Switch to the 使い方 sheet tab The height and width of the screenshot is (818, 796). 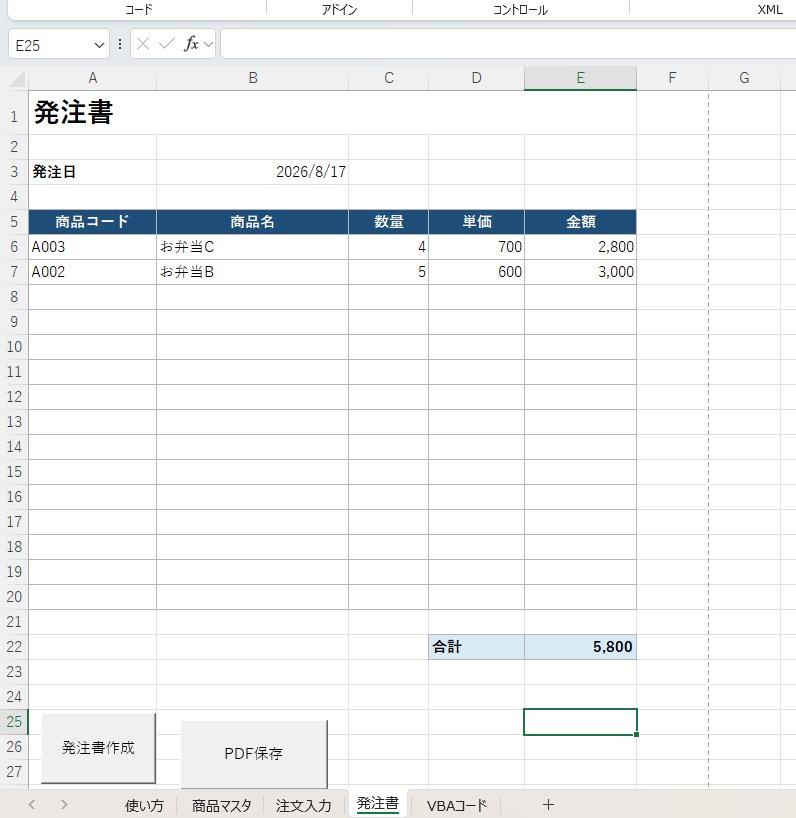(x=144, y=805)
